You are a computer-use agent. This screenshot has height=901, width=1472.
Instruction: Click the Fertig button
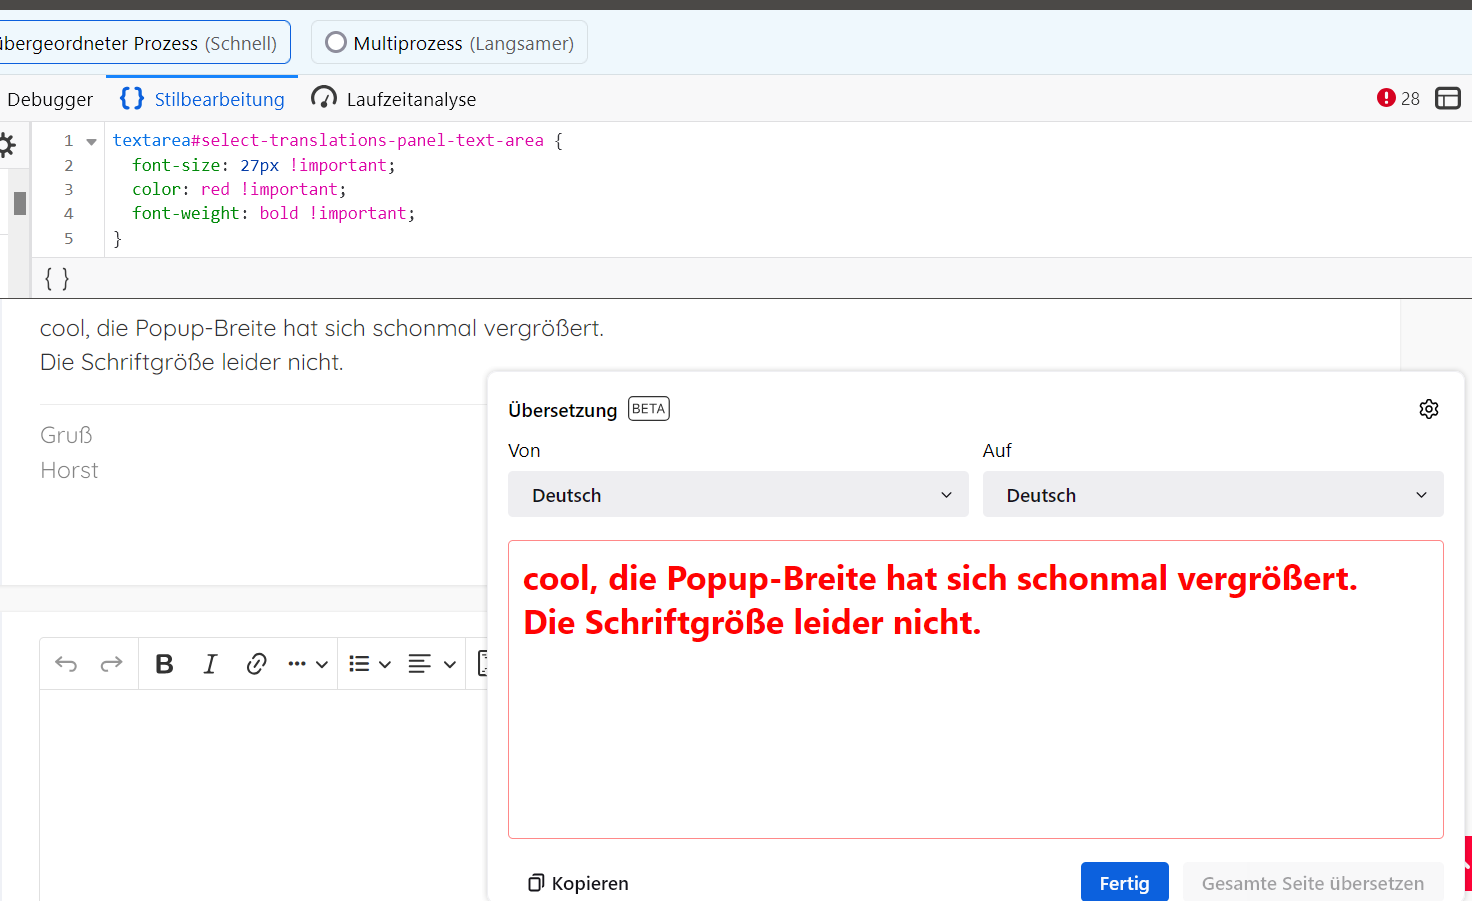point(1124,883)
